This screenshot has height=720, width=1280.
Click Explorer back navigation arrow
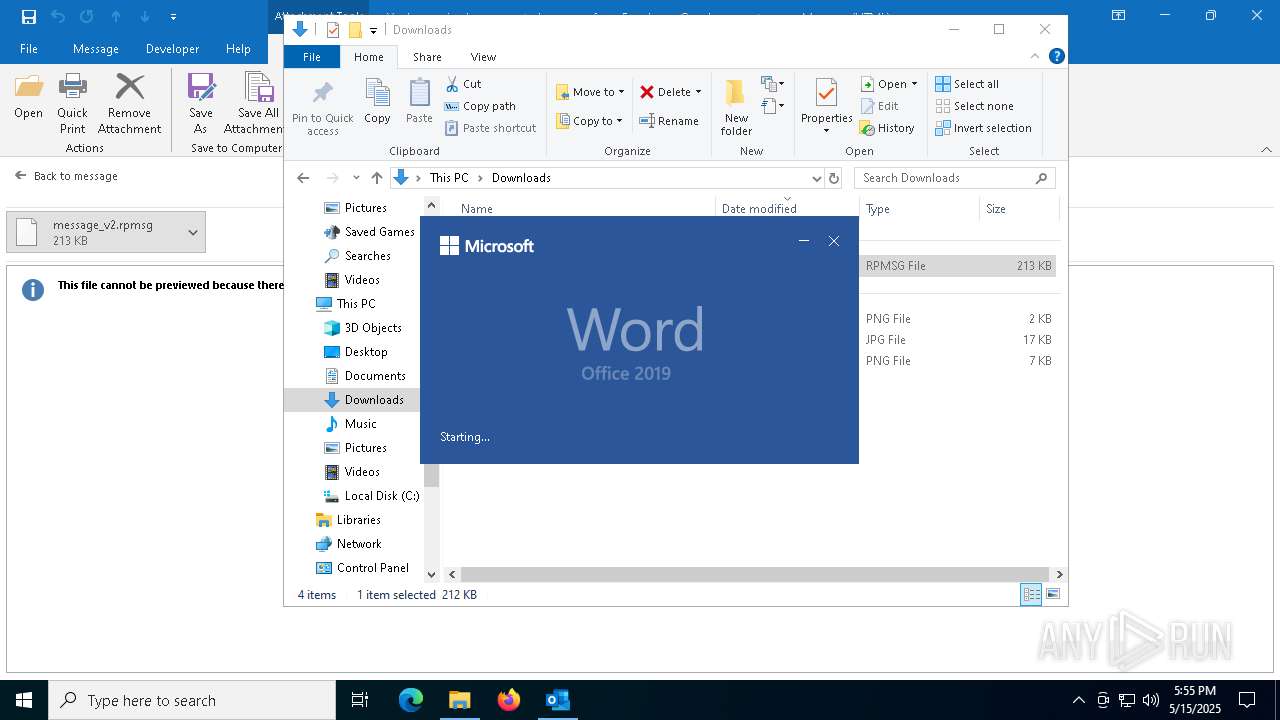tap(303, 178)
